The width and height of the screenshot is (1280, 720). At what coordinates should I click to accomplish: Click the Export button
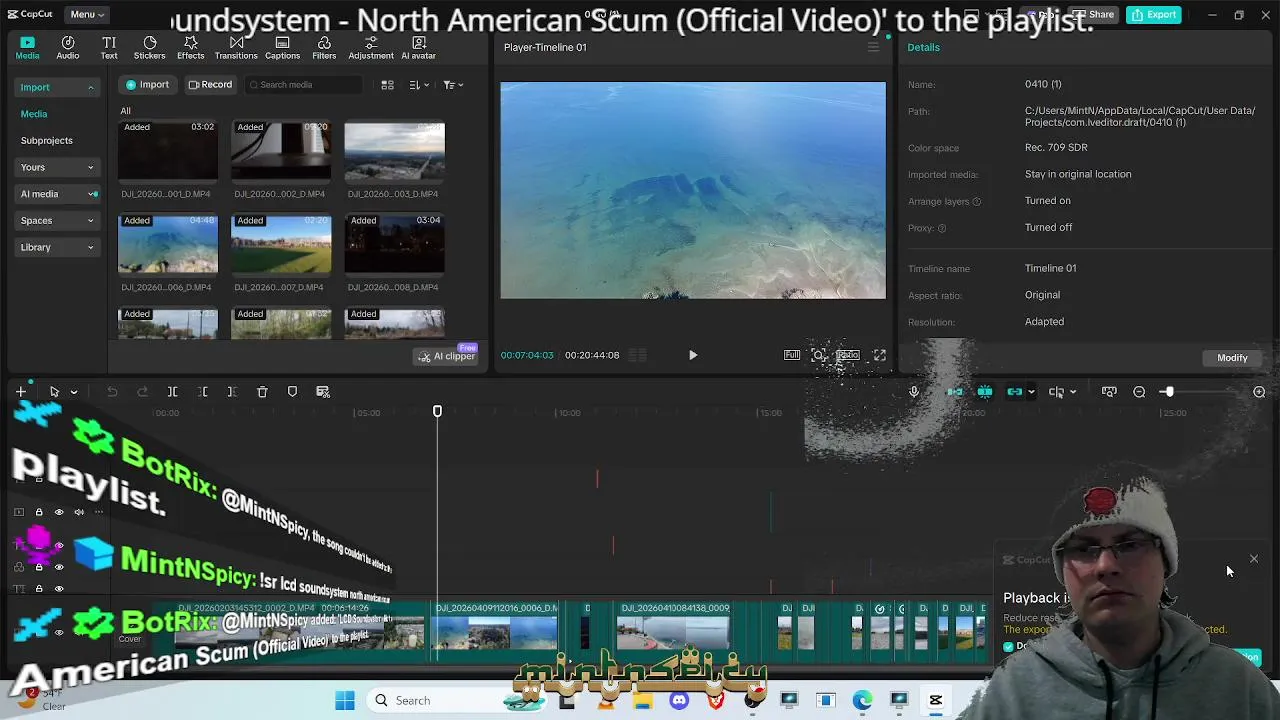1153,14
